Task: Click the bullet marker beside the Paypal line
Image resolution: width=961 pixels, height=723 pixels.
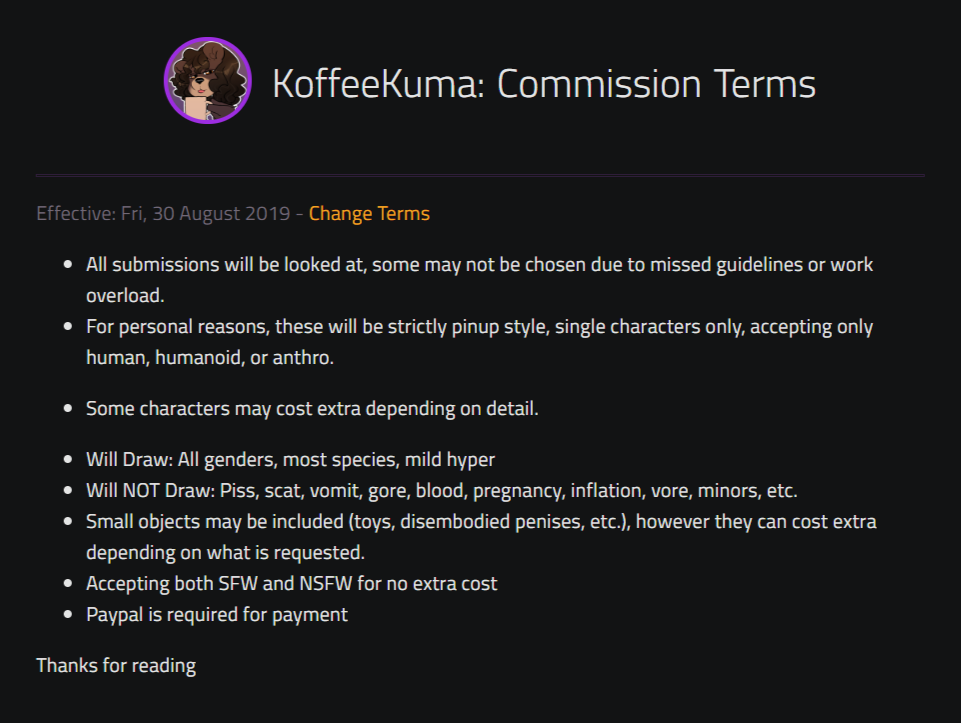Action: click(x=68, y=615)
